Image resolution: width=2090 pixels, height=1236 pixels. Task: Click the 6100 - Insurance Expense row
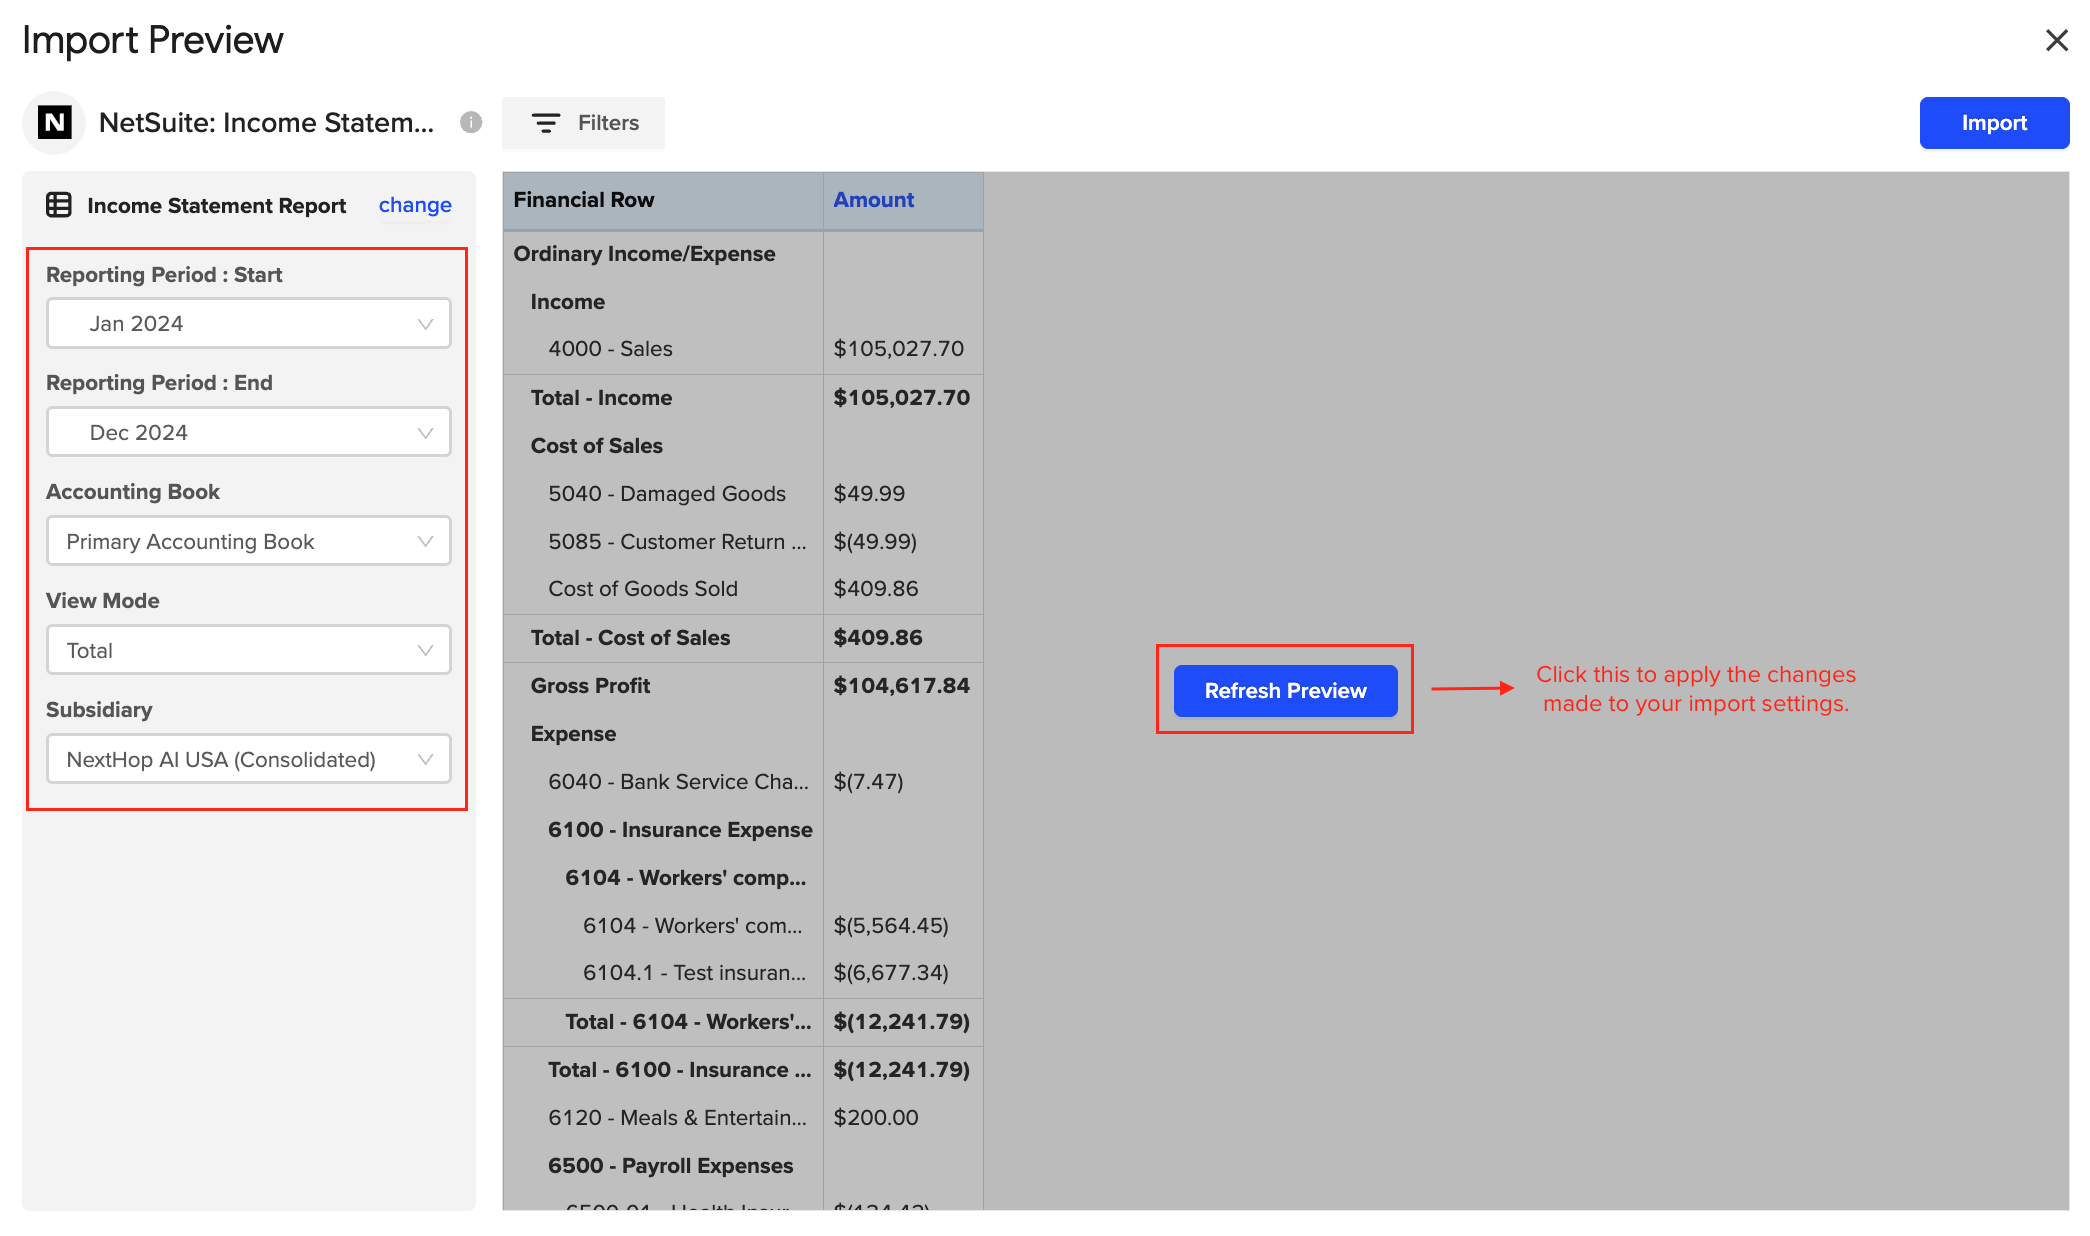point(680,829)
